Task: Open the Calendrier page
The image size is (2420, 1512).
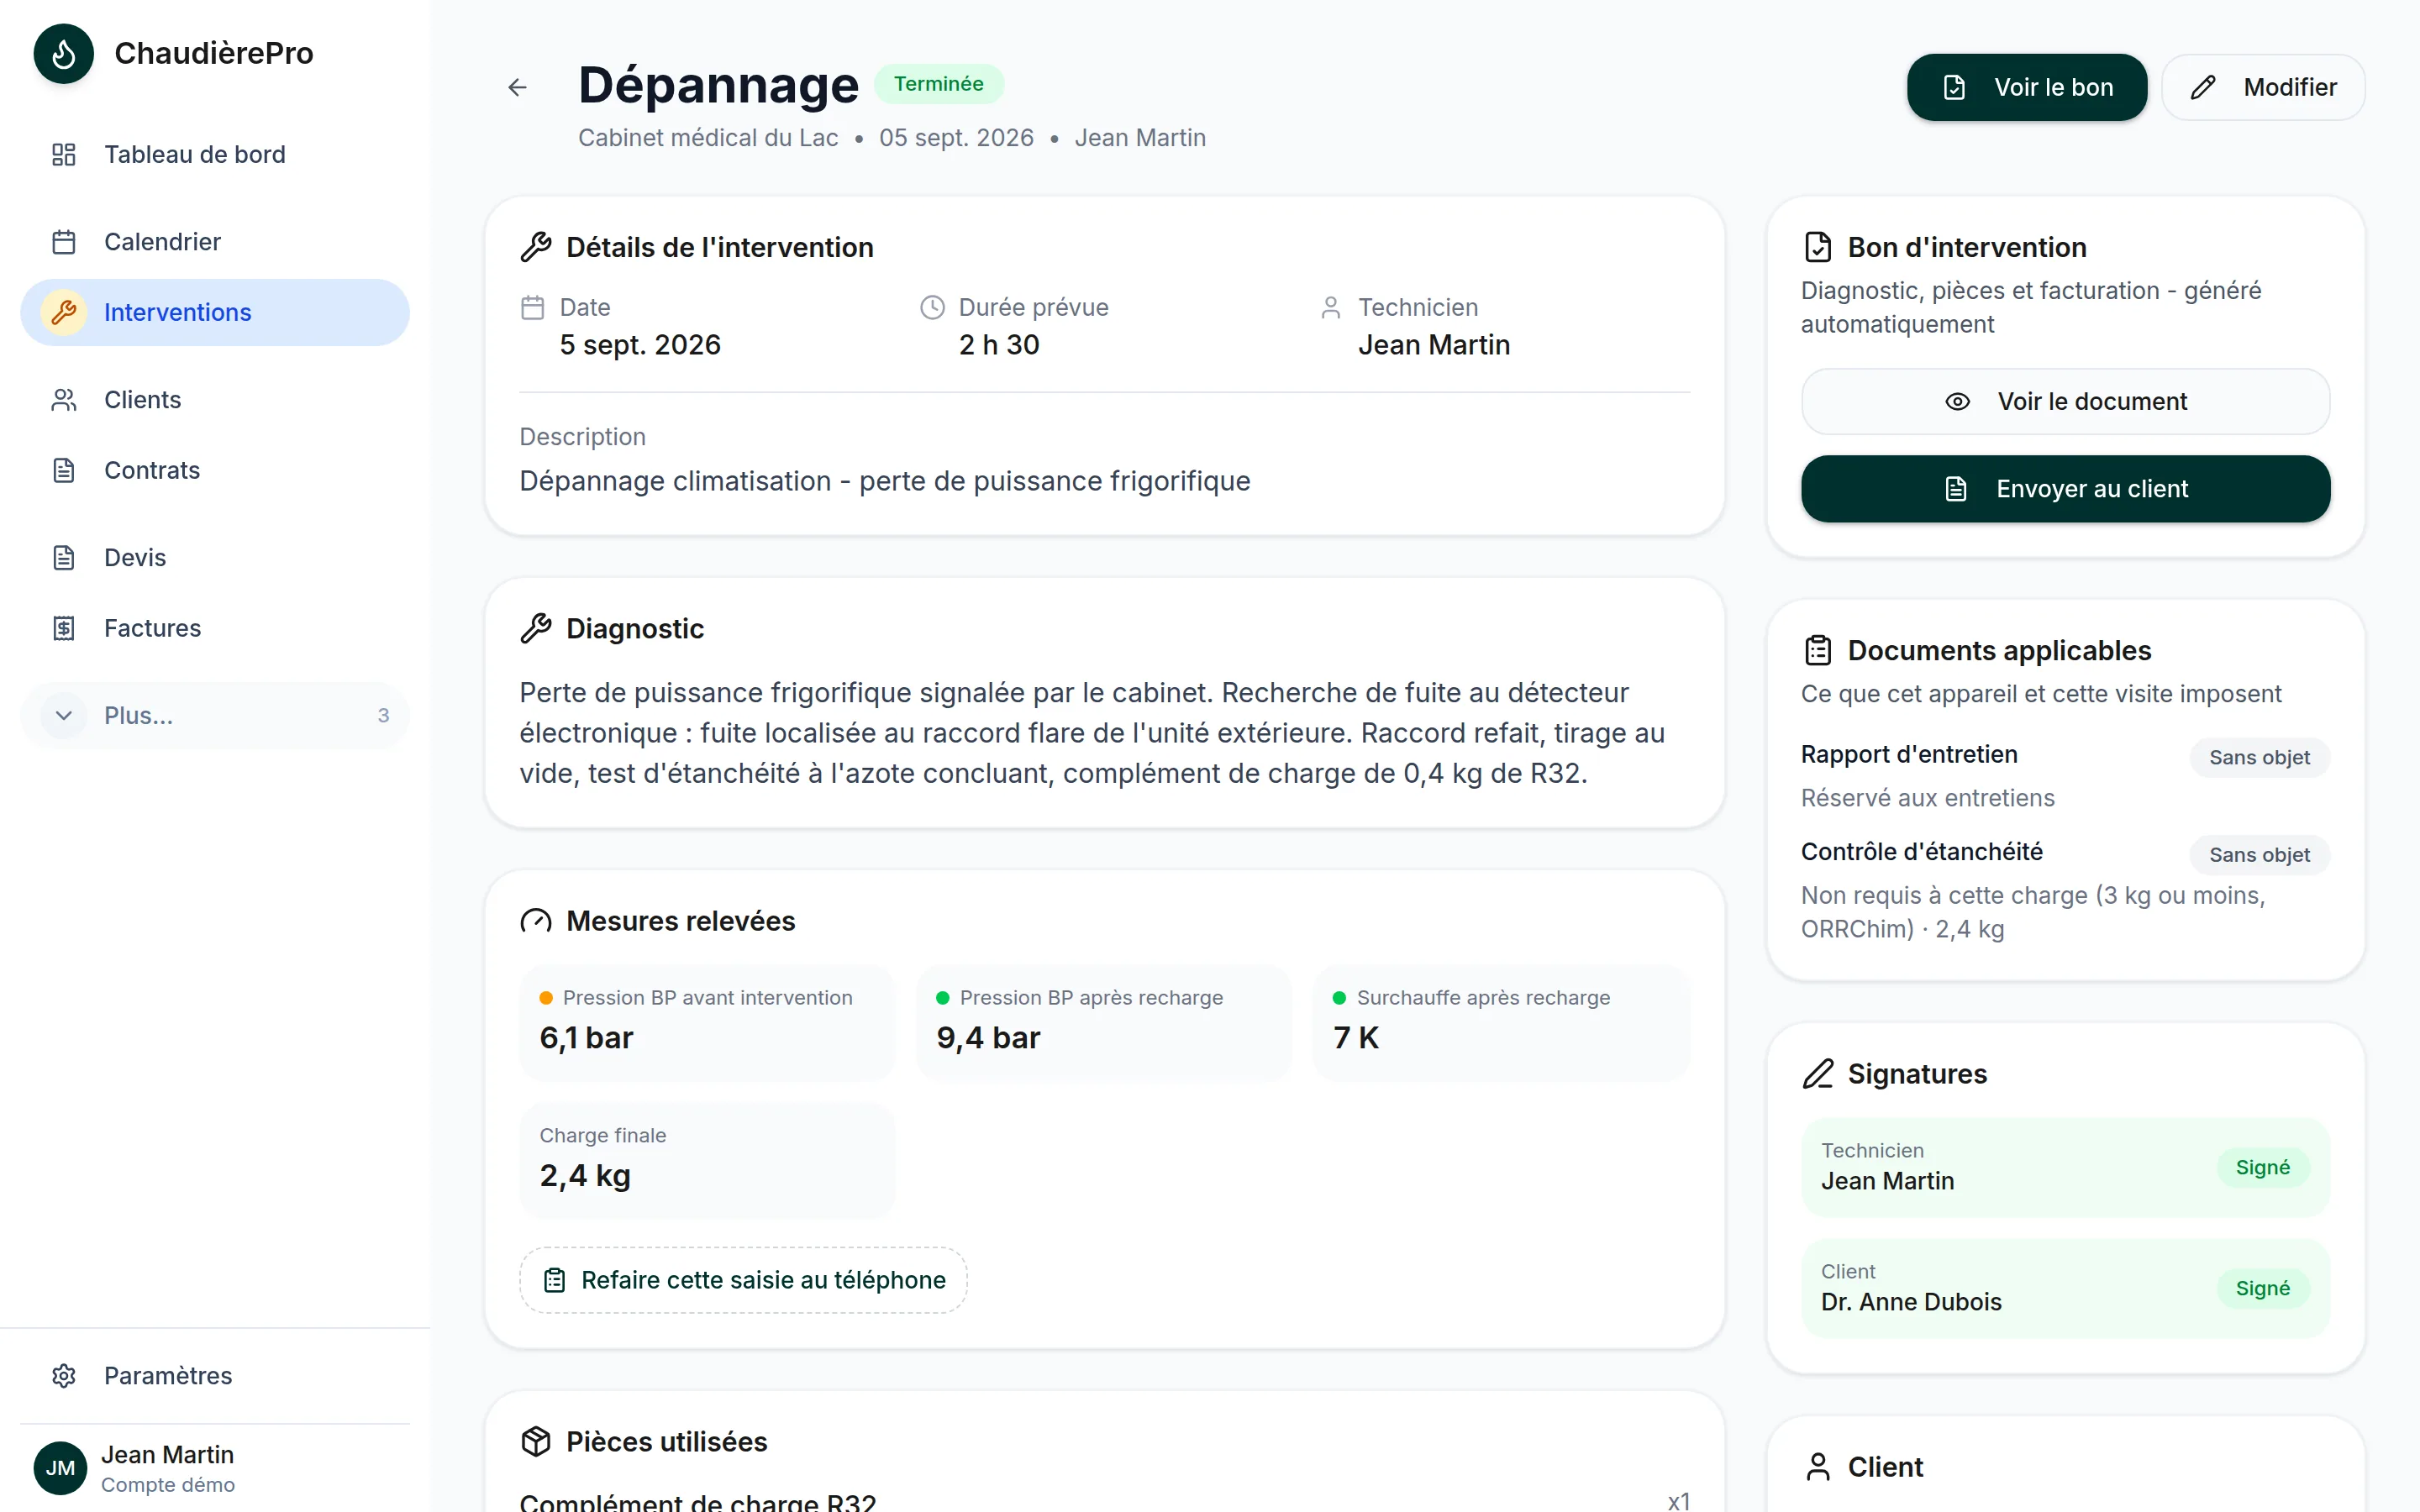Action: pyautogui.click(x=214, y=242)
